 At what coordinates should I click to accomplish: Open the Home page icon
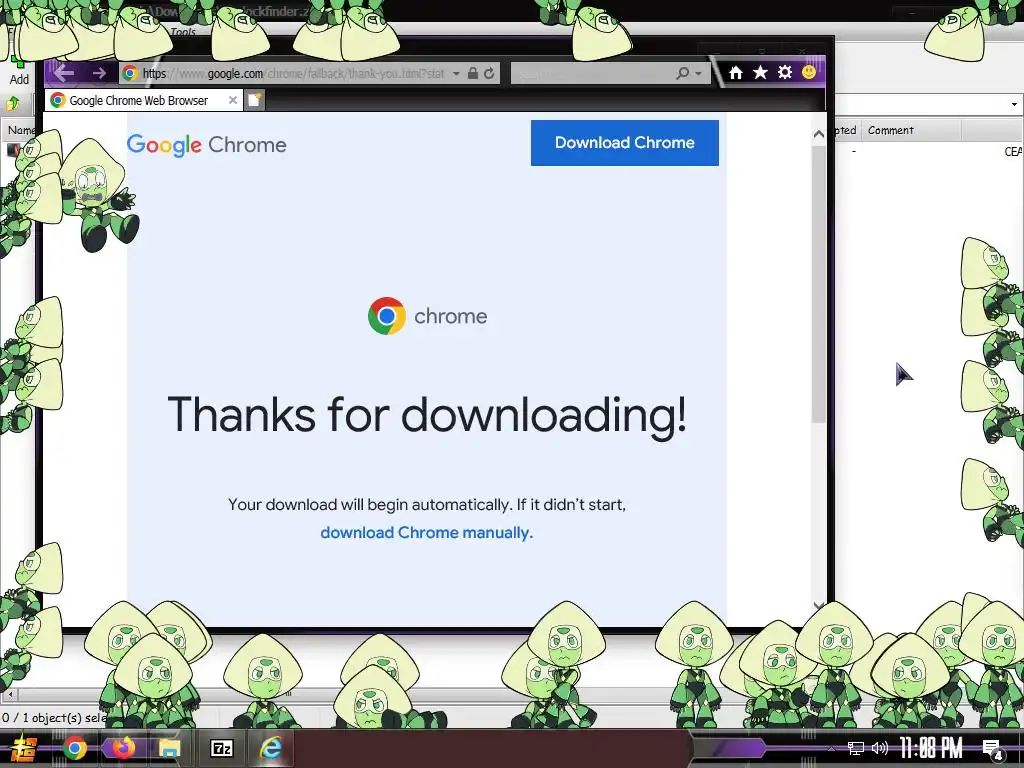[736, 72]
